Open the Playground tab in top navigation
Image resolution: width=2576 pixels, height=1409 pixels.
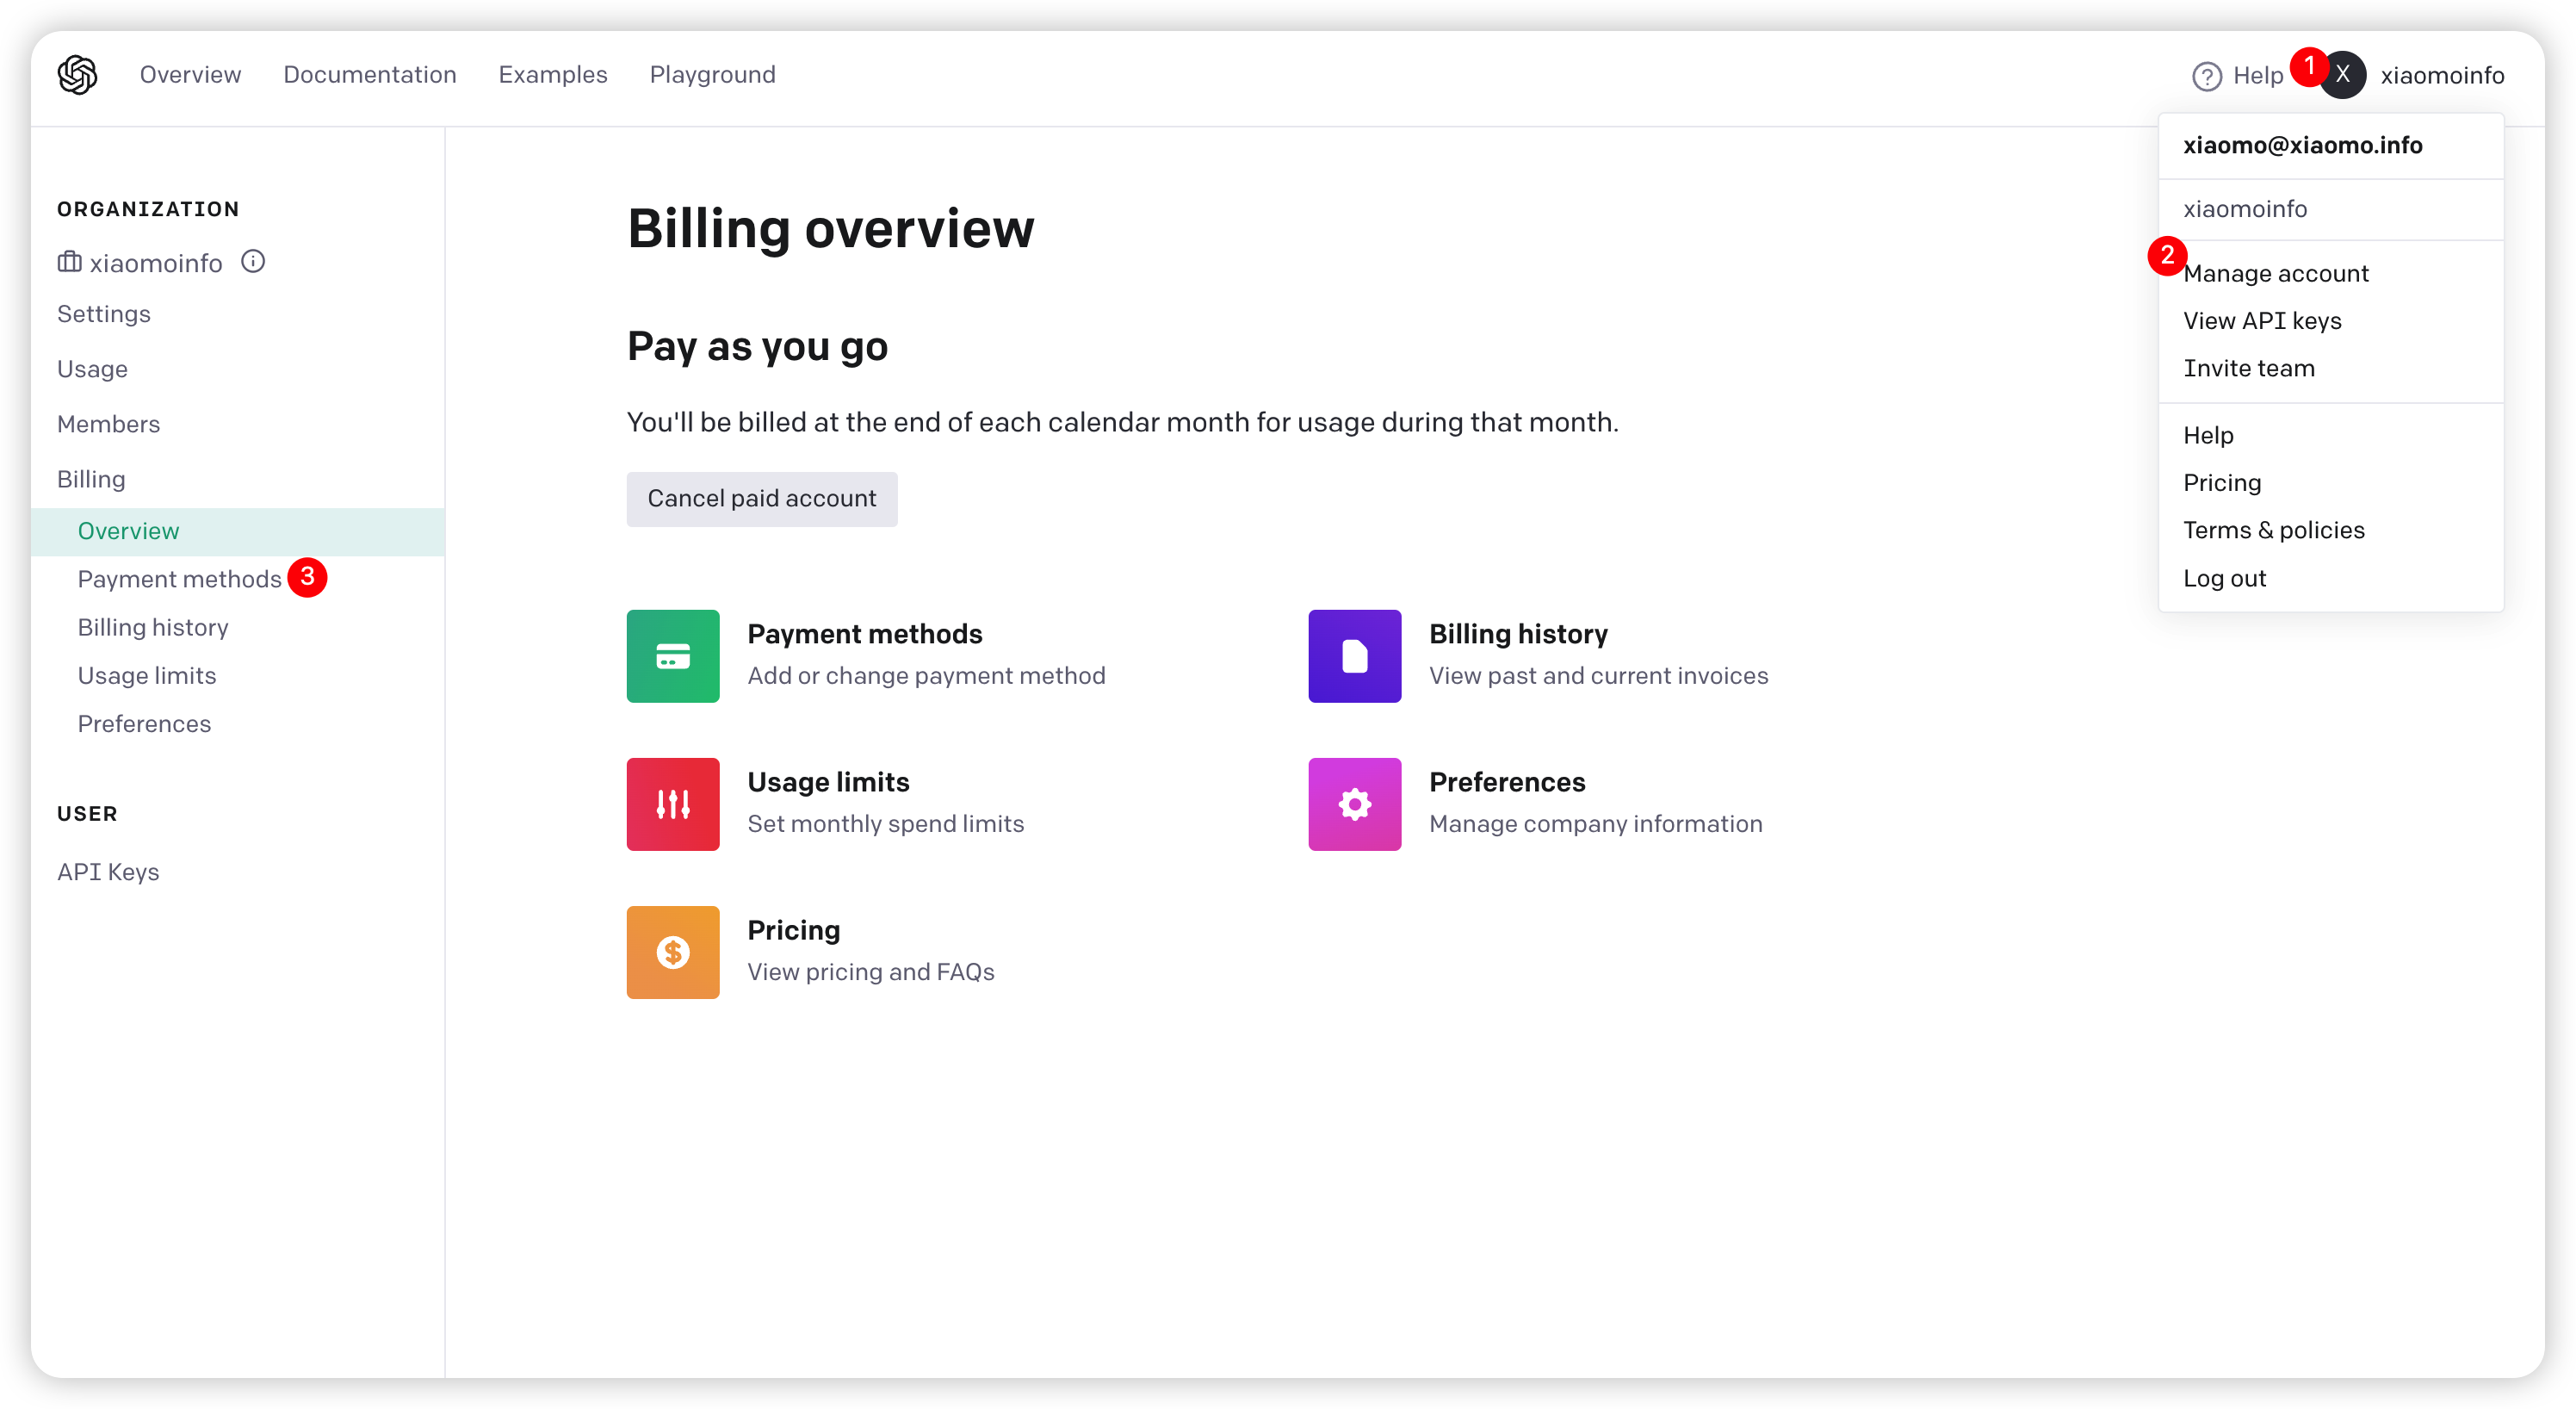pyautogui.click(x=712, y=75)
